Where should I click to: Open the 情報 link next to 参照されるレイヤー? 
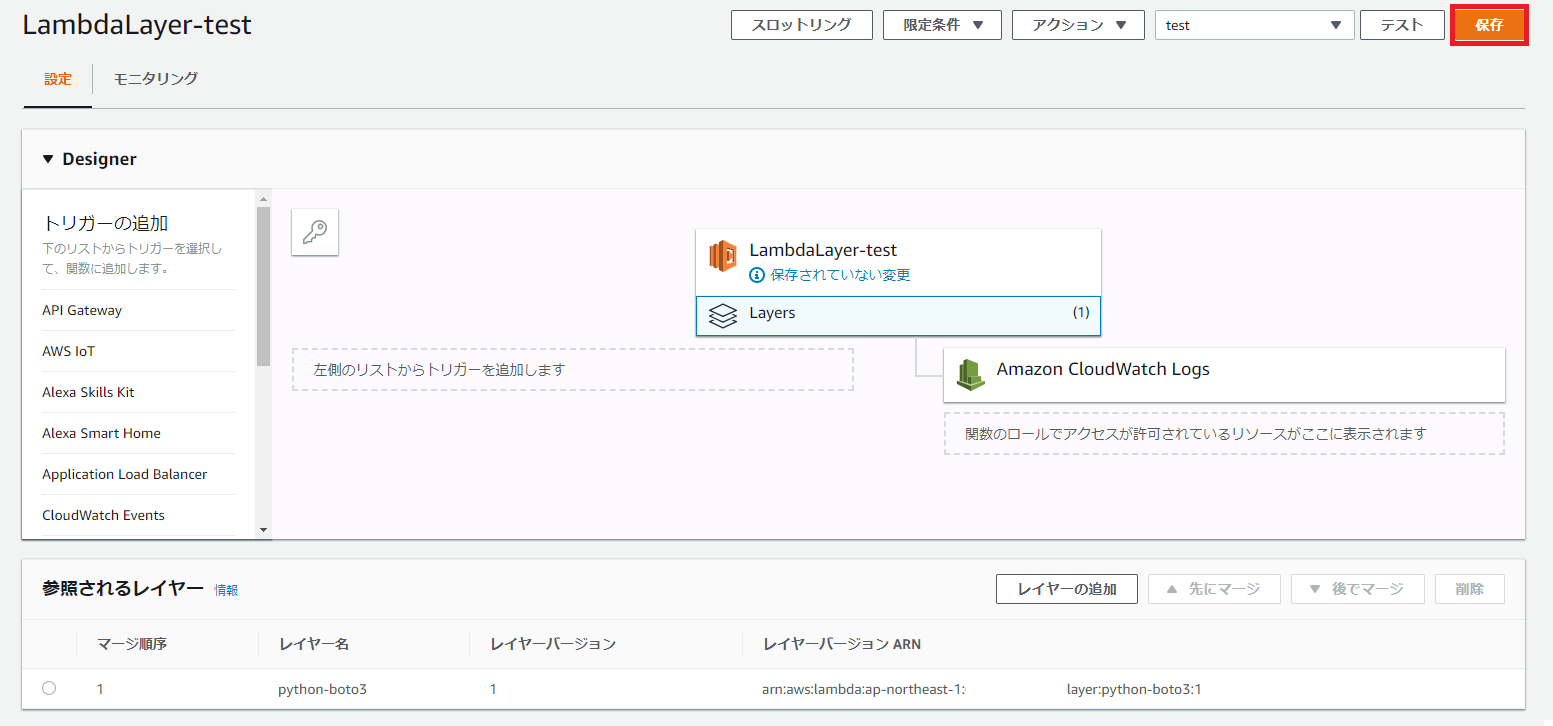pos(225,590)
